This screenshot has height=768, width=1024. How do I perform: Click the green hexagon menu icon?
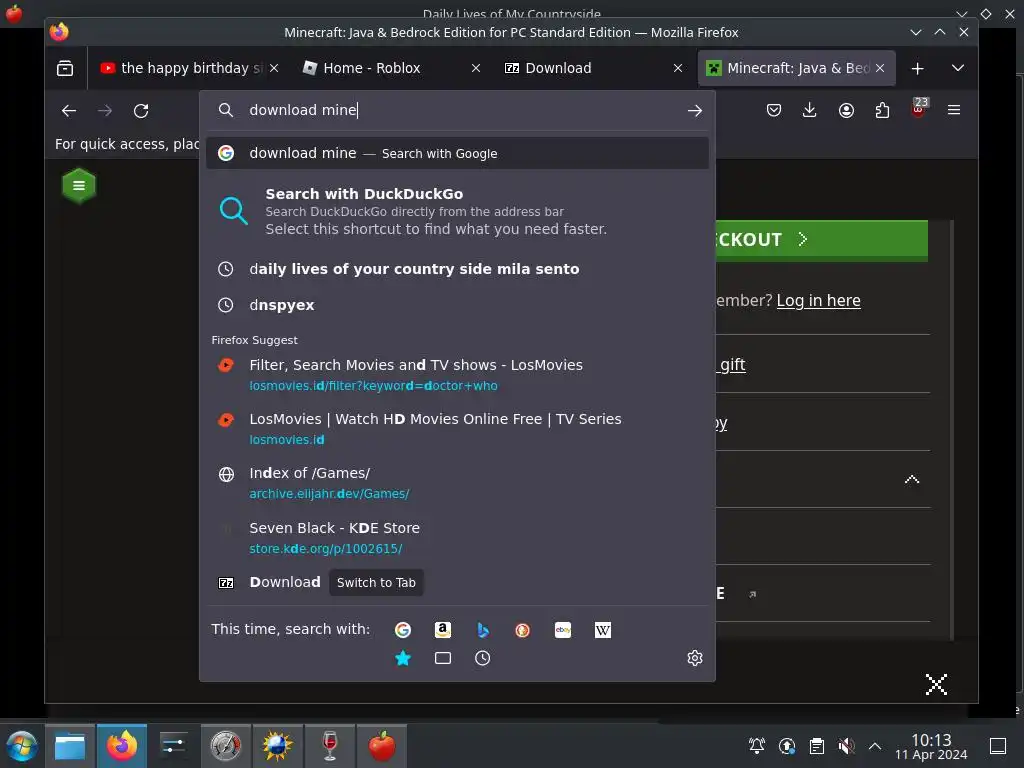click(x=79, y=185)
